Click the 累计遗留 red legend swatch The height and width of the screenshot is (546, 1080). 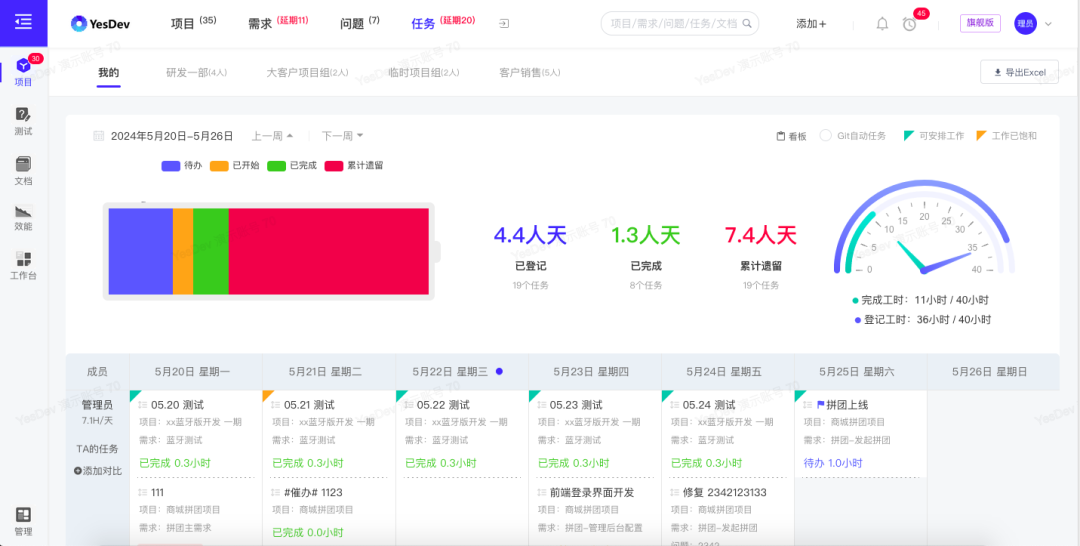(333, 166)
